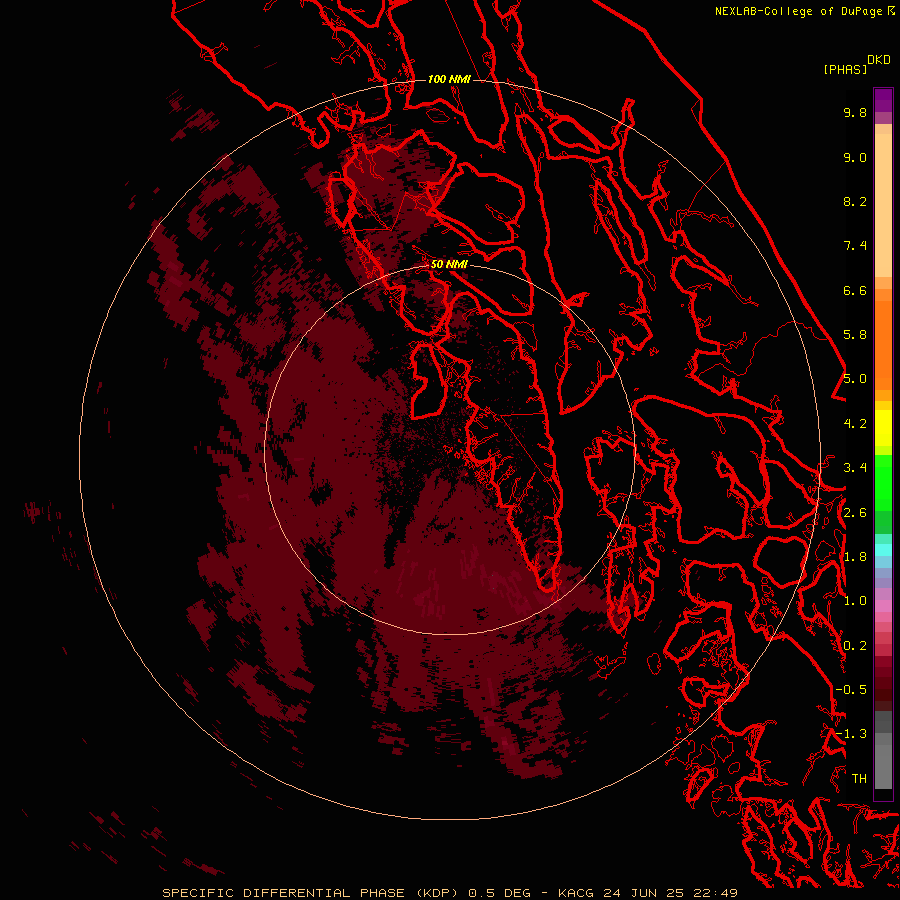Click the -1.3 value on color scale
This screenshot has width=900, height=900.
coord(851,734)
